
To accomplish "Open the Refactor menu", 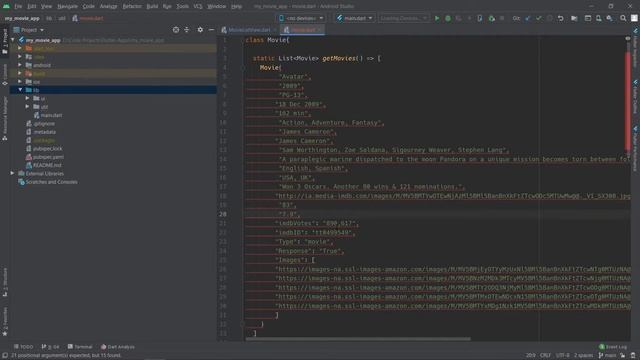I will [x=132, y=6].
